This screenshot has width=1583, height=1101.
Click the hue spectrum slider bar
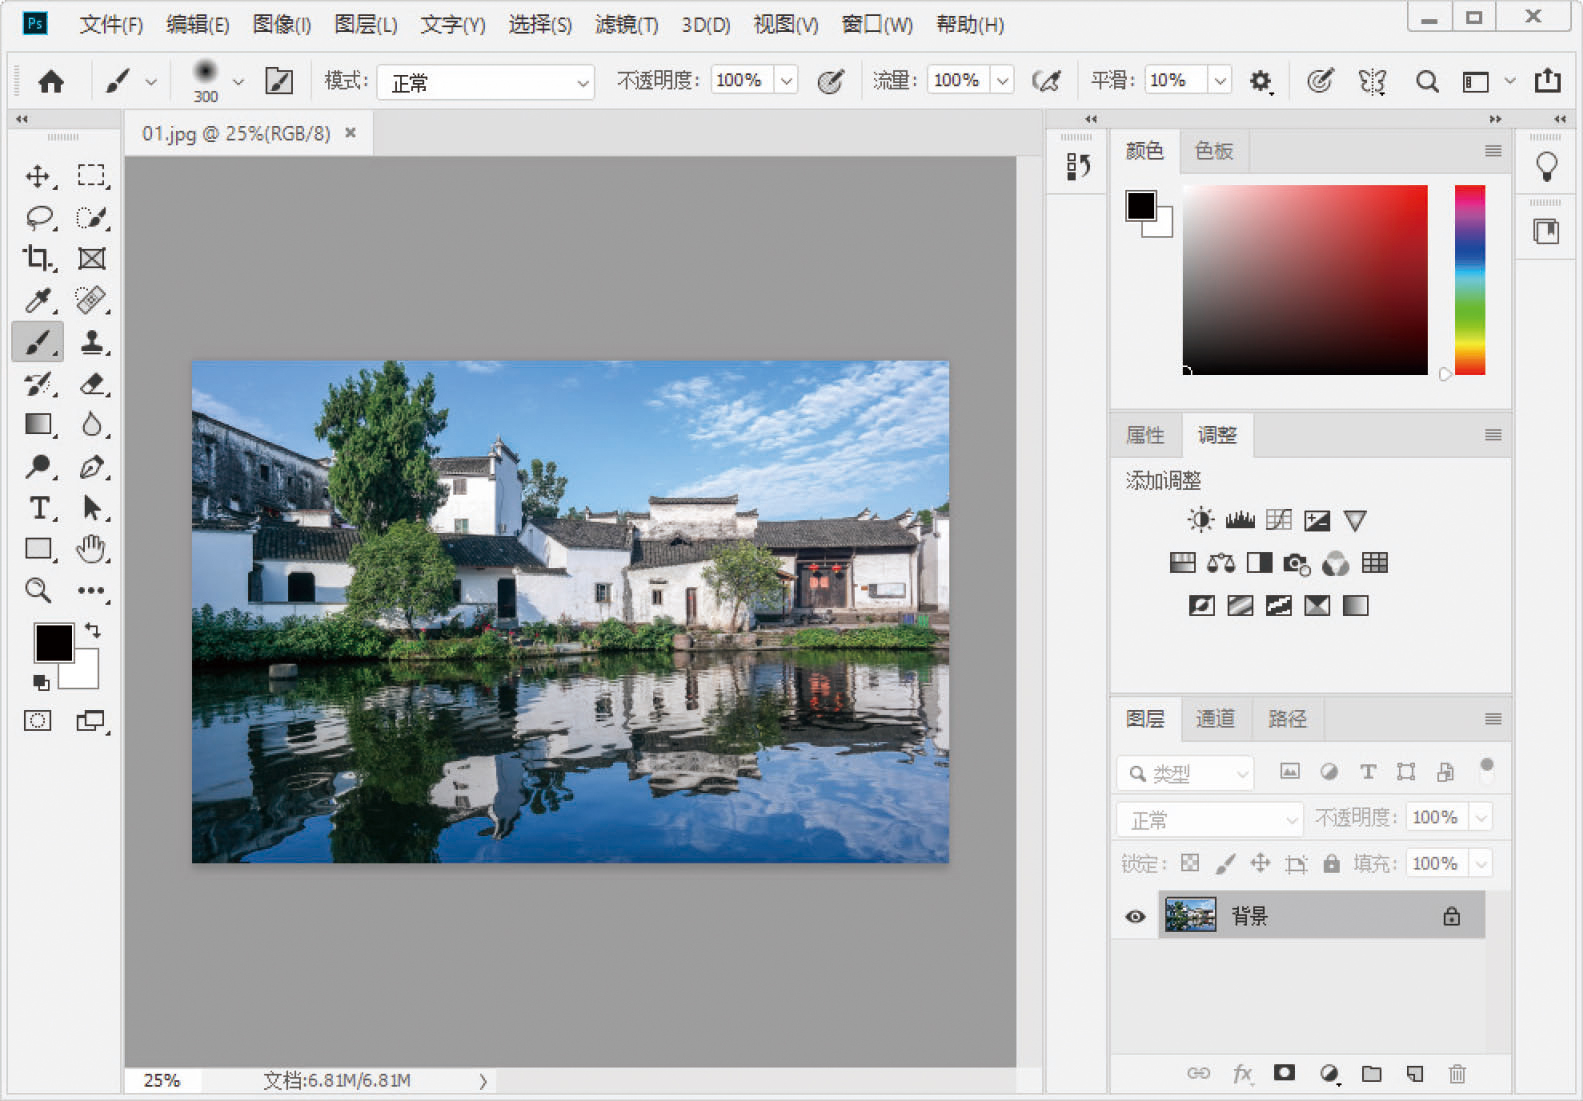coord(1469,280)
